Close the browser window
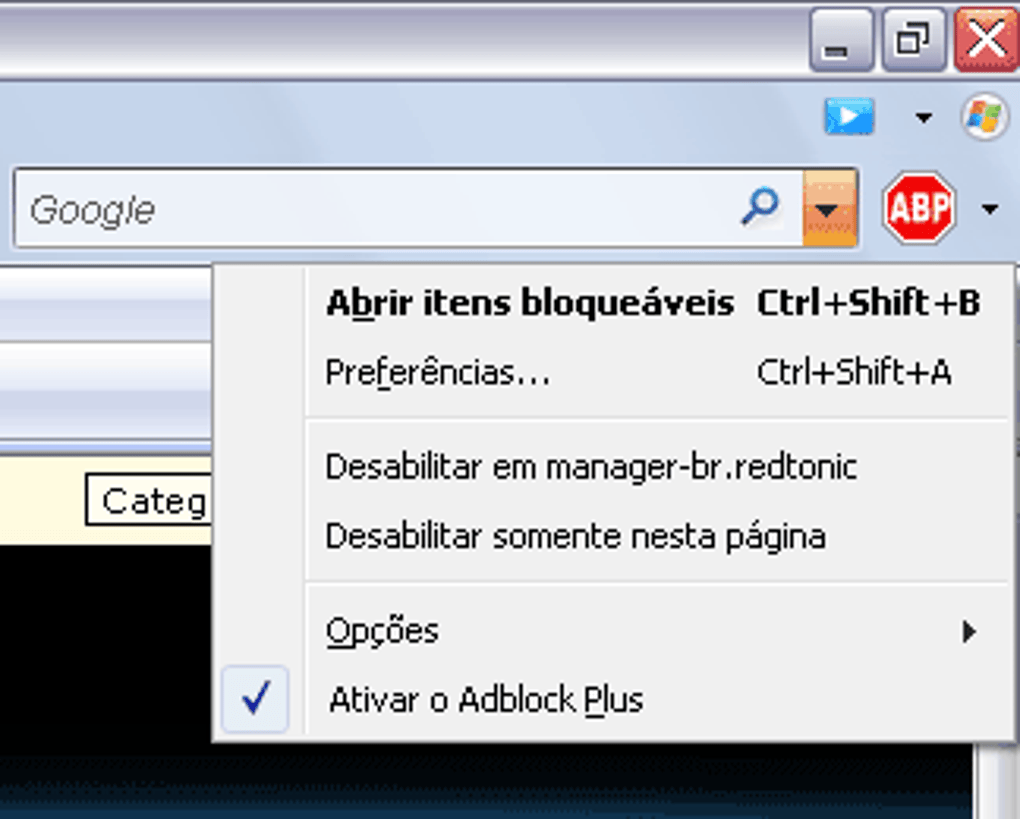 [x=986, y=42]
